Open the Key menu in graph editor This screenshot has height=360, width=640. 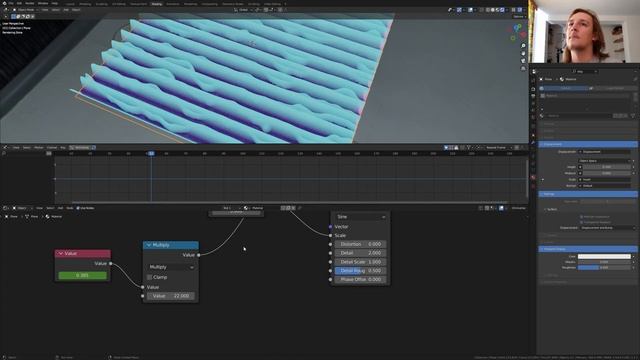(63, 147)
